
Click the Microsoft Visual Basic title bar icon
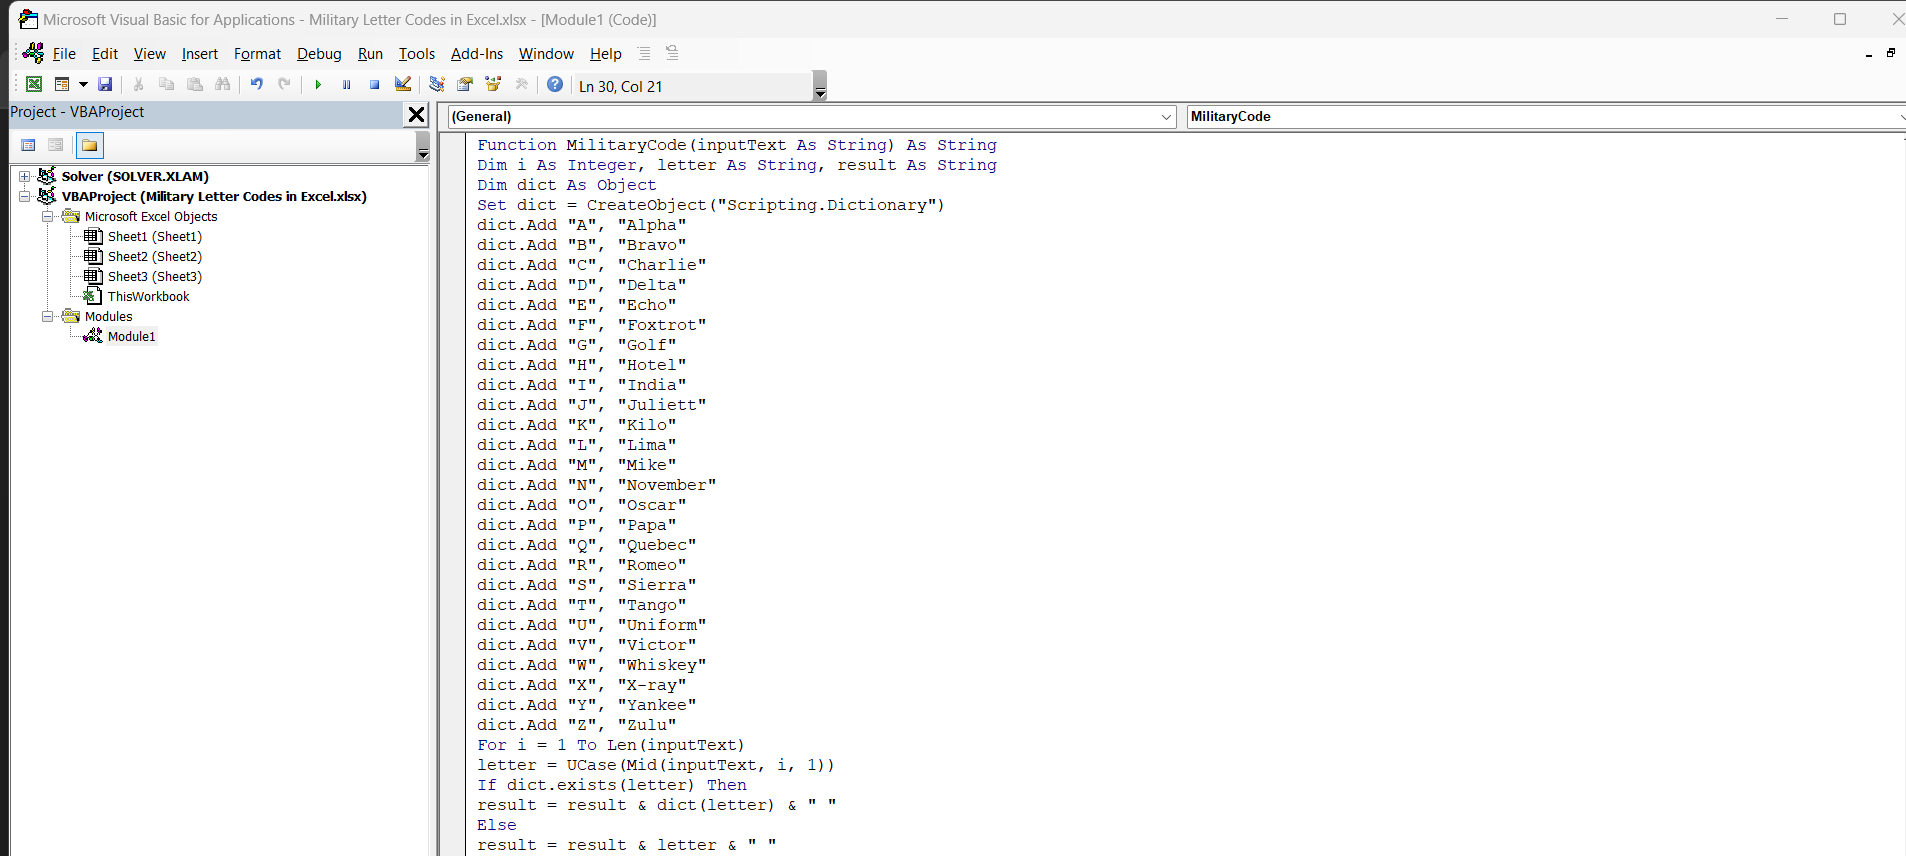pyautogui.click(x=28, y=19)
